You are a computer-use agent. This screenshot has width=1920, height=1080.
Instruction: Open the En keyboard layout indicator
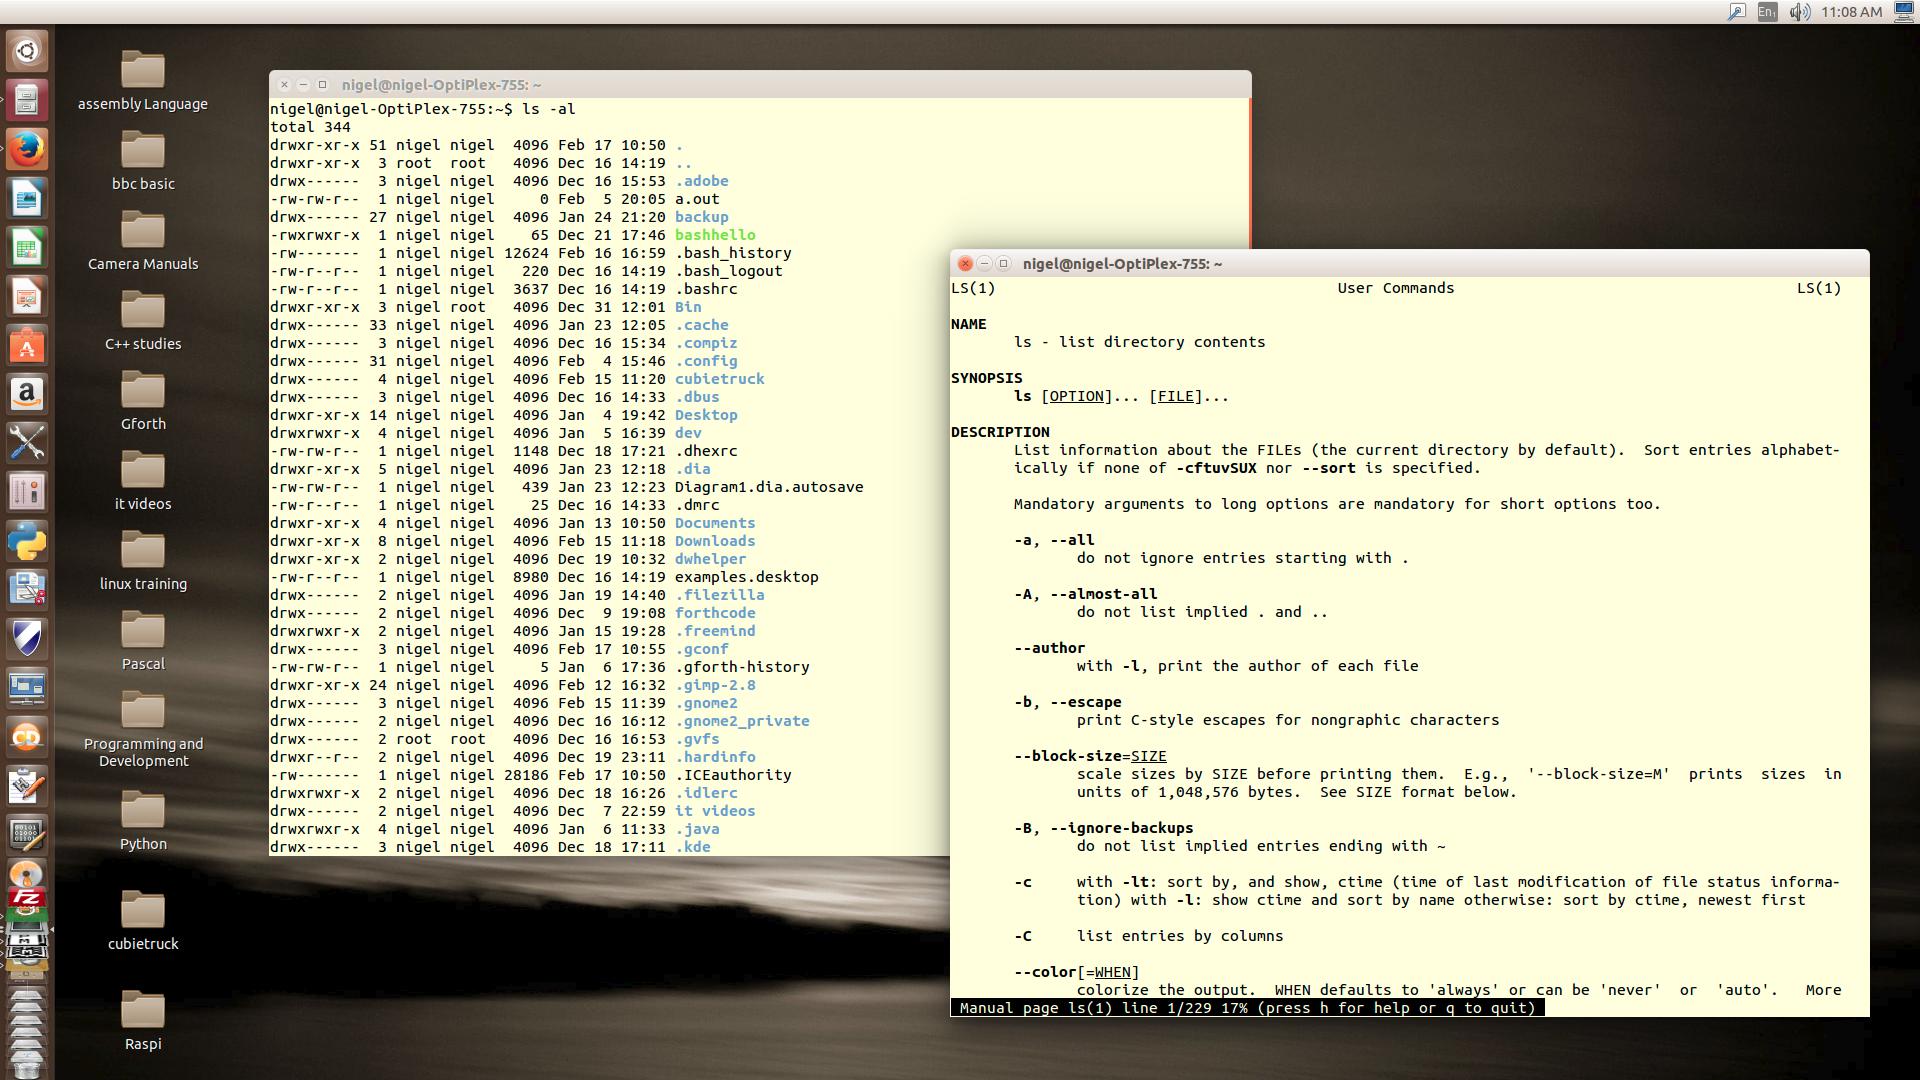click(1767, 12)
